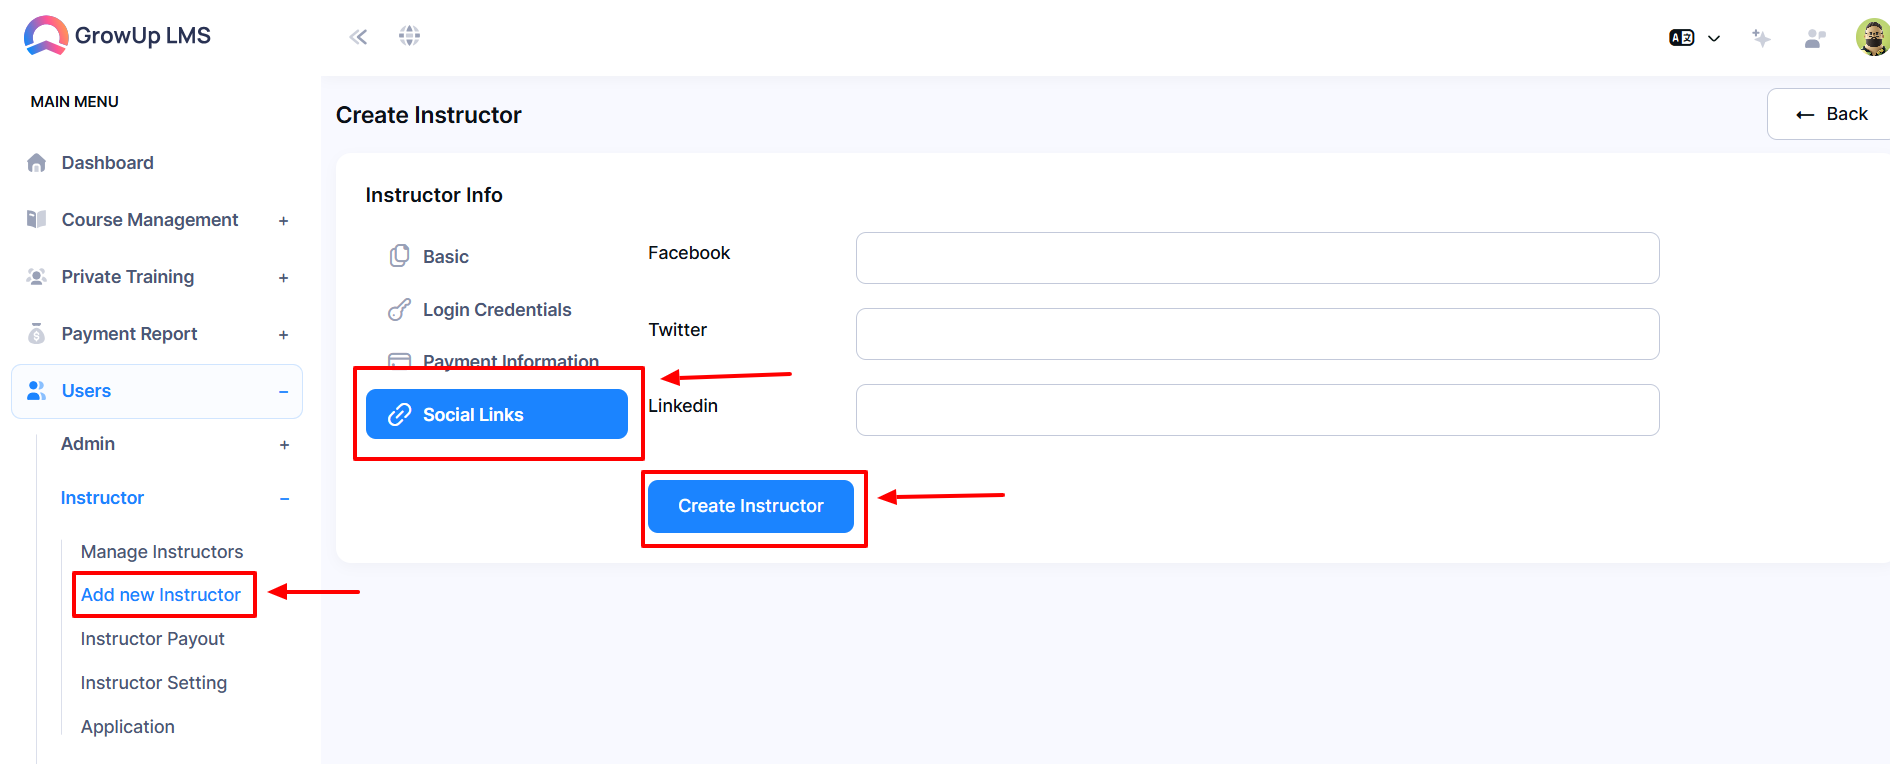This screenshot has width=1890, height=764.
Task: Click the 'Twitter' field label
Action: pos(678,330)
